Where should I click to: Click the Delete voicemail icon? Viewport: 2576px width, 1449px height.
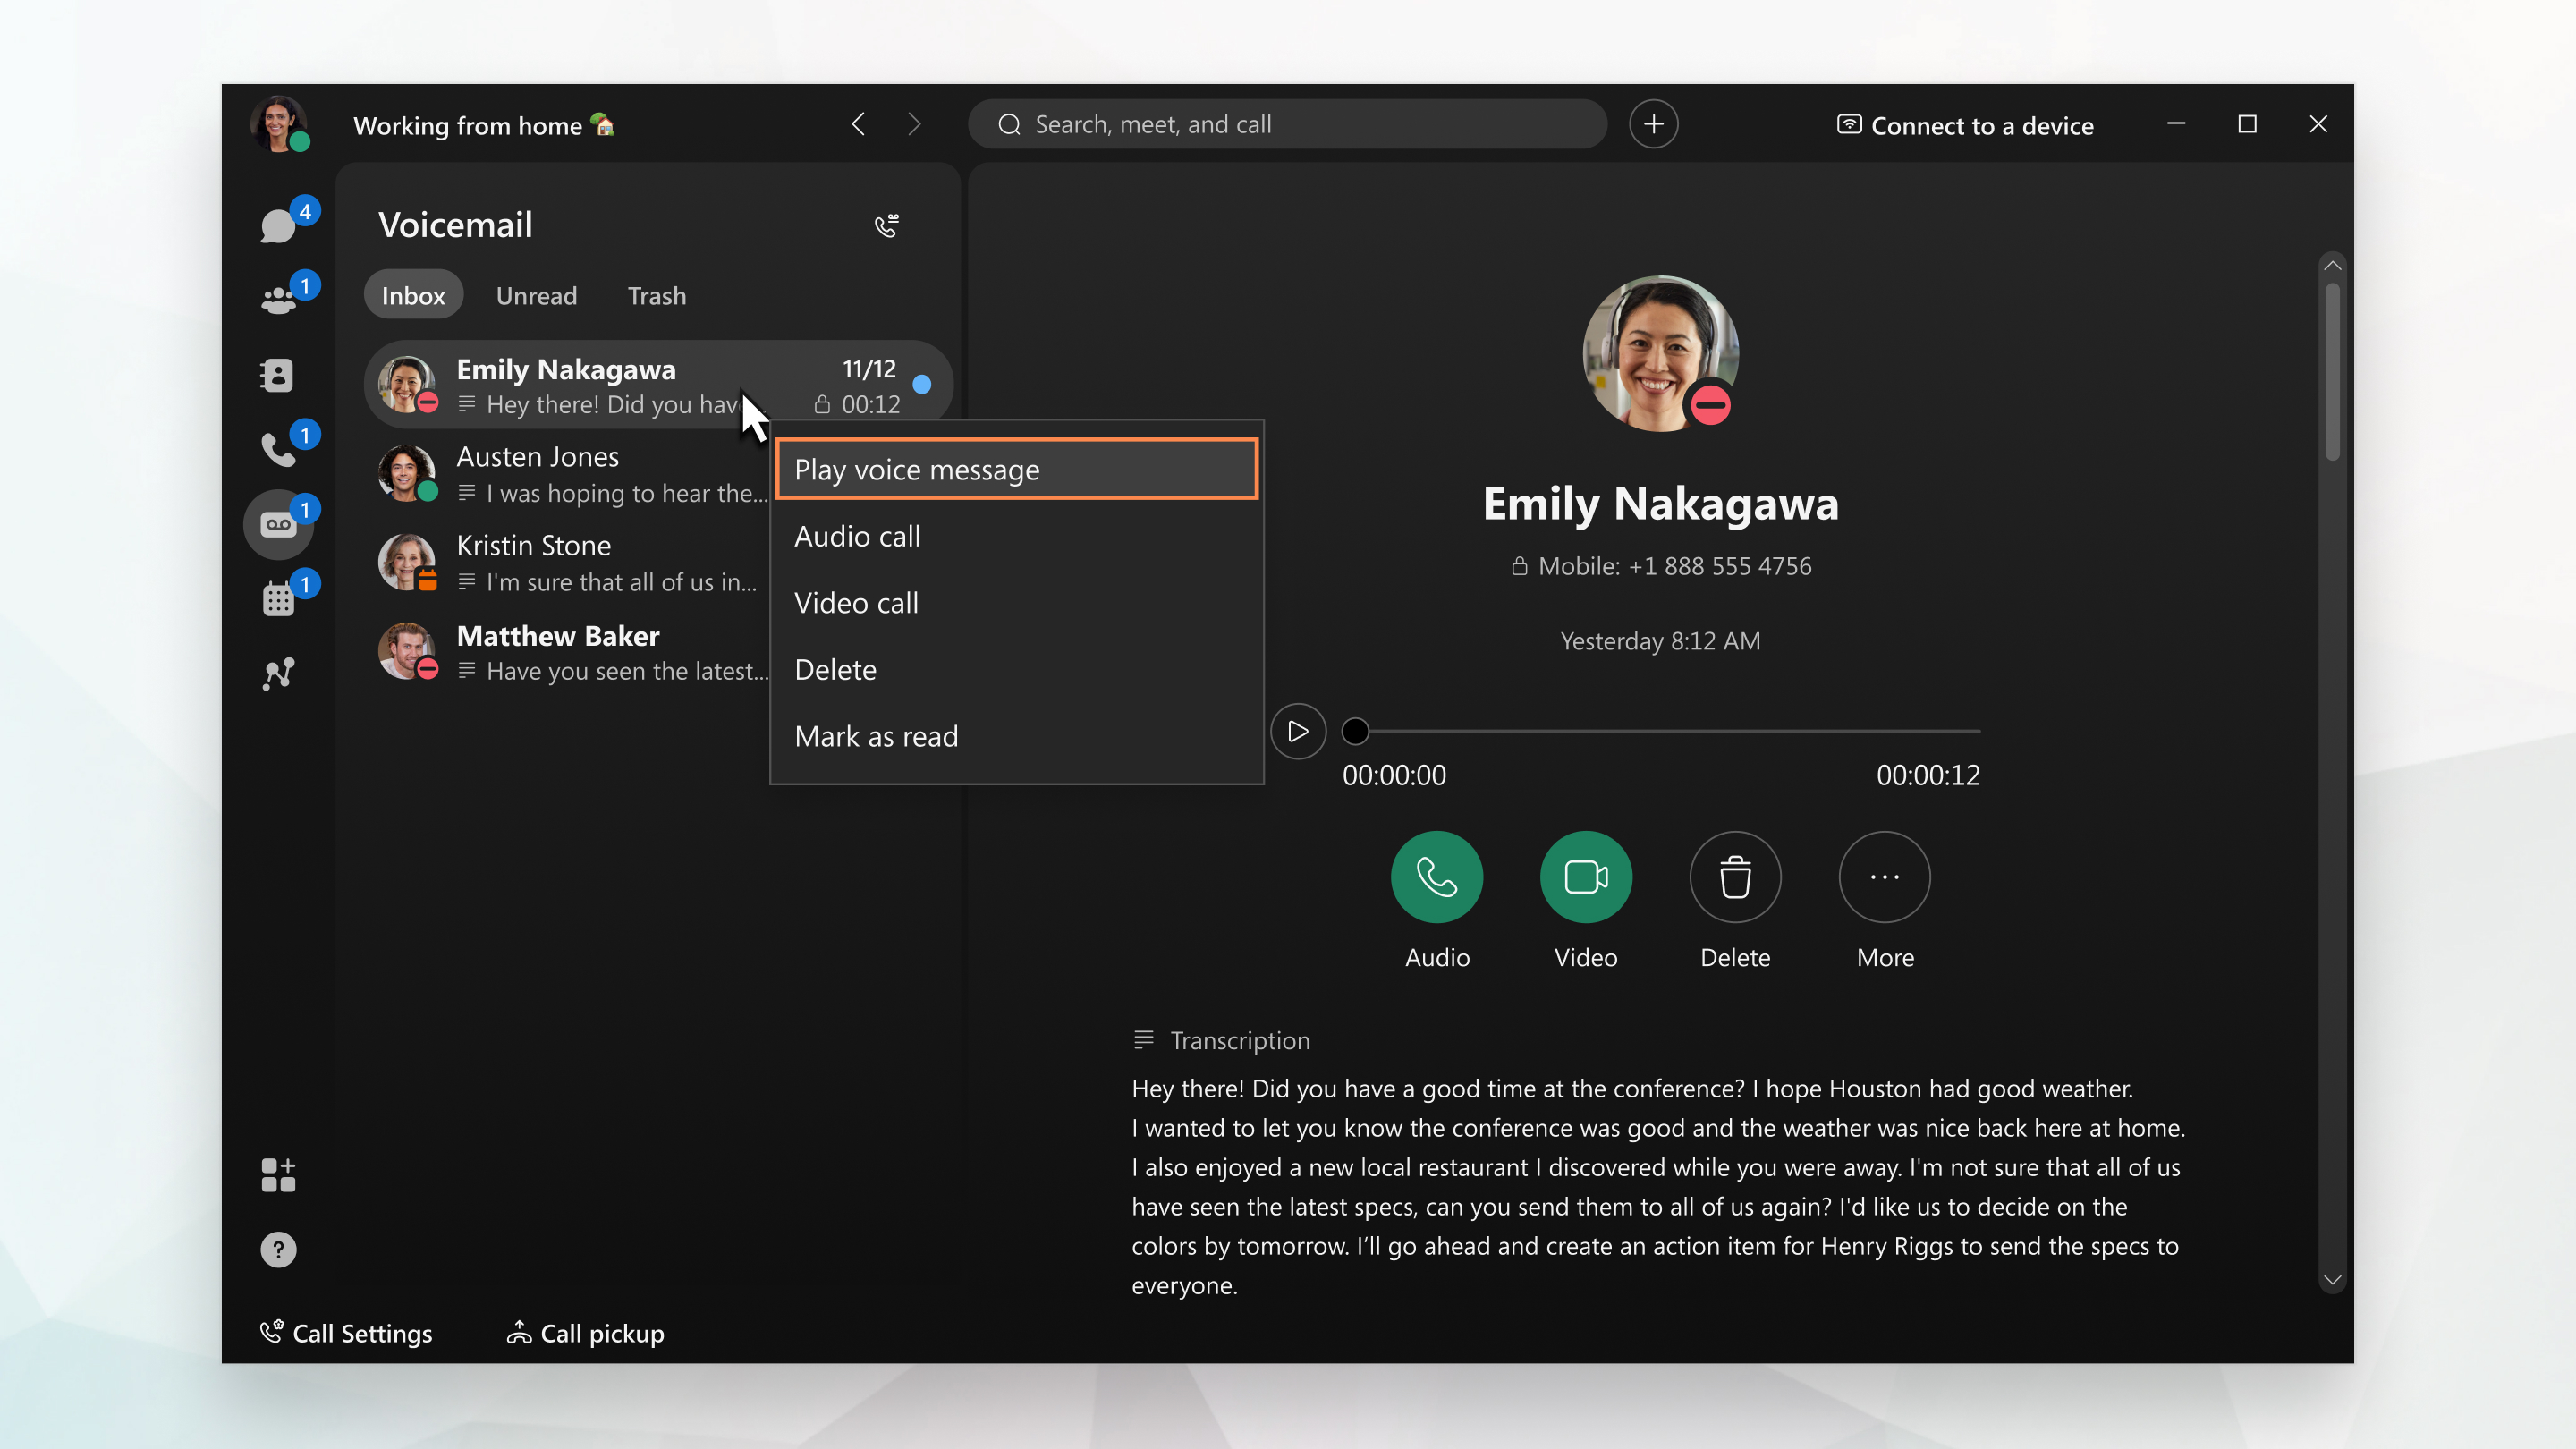click(1733, 876)
